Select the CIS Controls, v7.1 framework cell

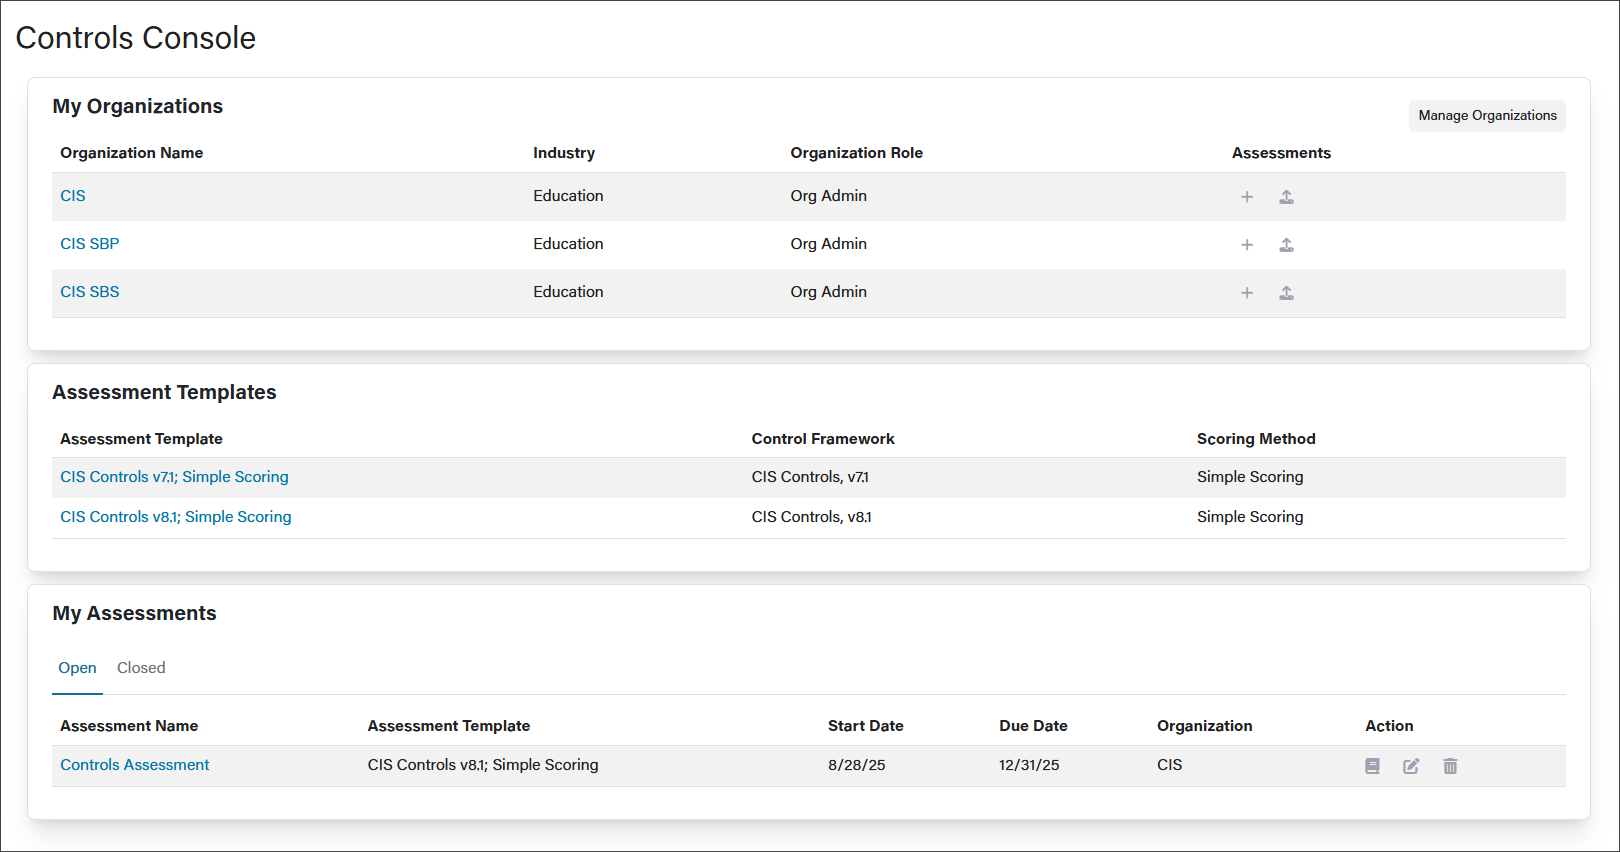(x=810, y=477)
